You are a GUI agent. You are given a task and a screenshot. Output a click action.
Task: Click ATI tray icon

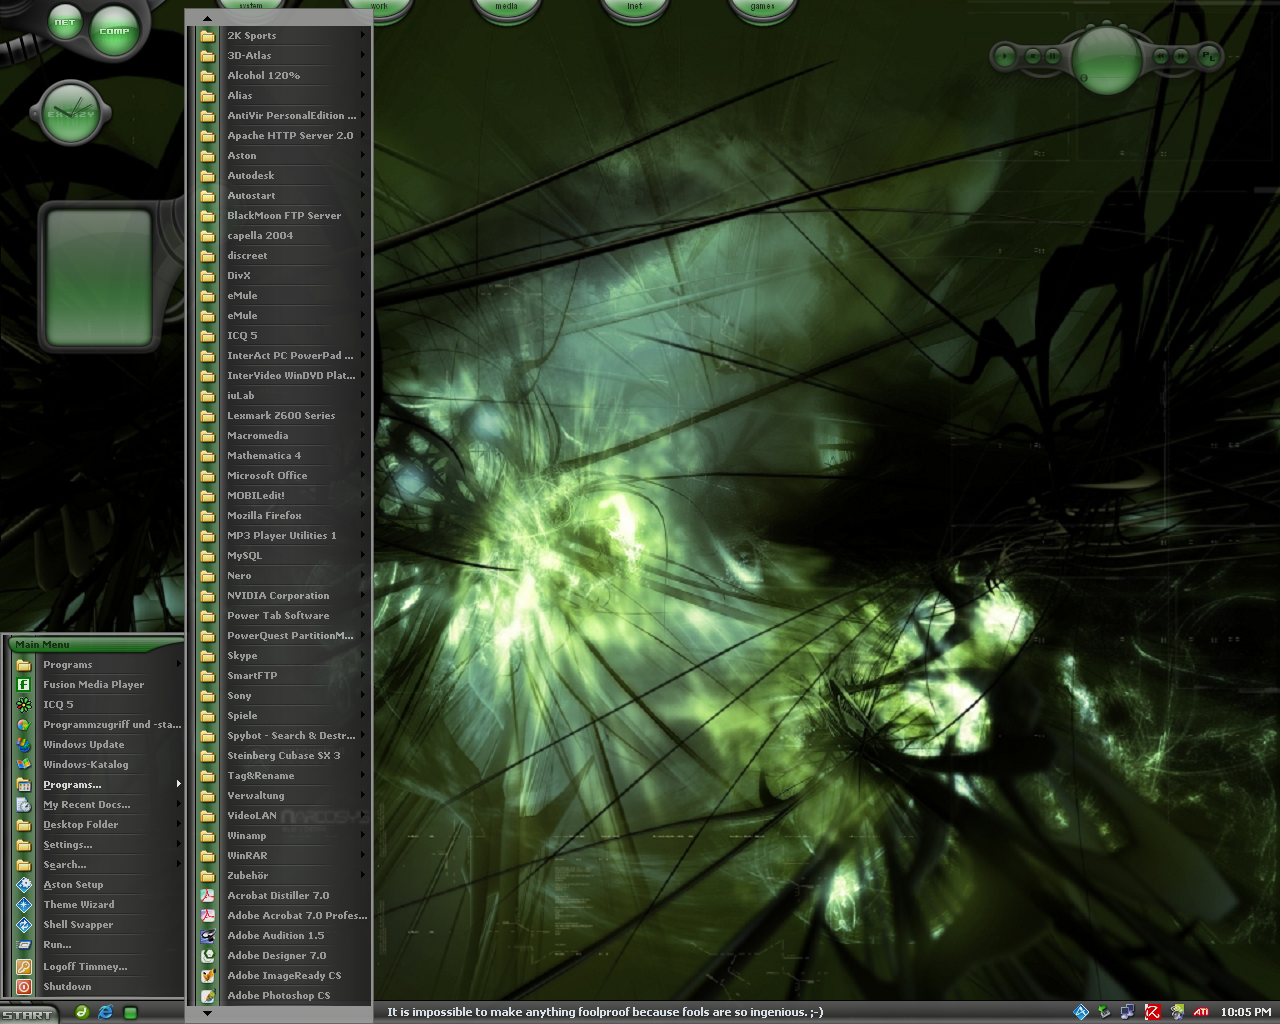(1201, 1012)
